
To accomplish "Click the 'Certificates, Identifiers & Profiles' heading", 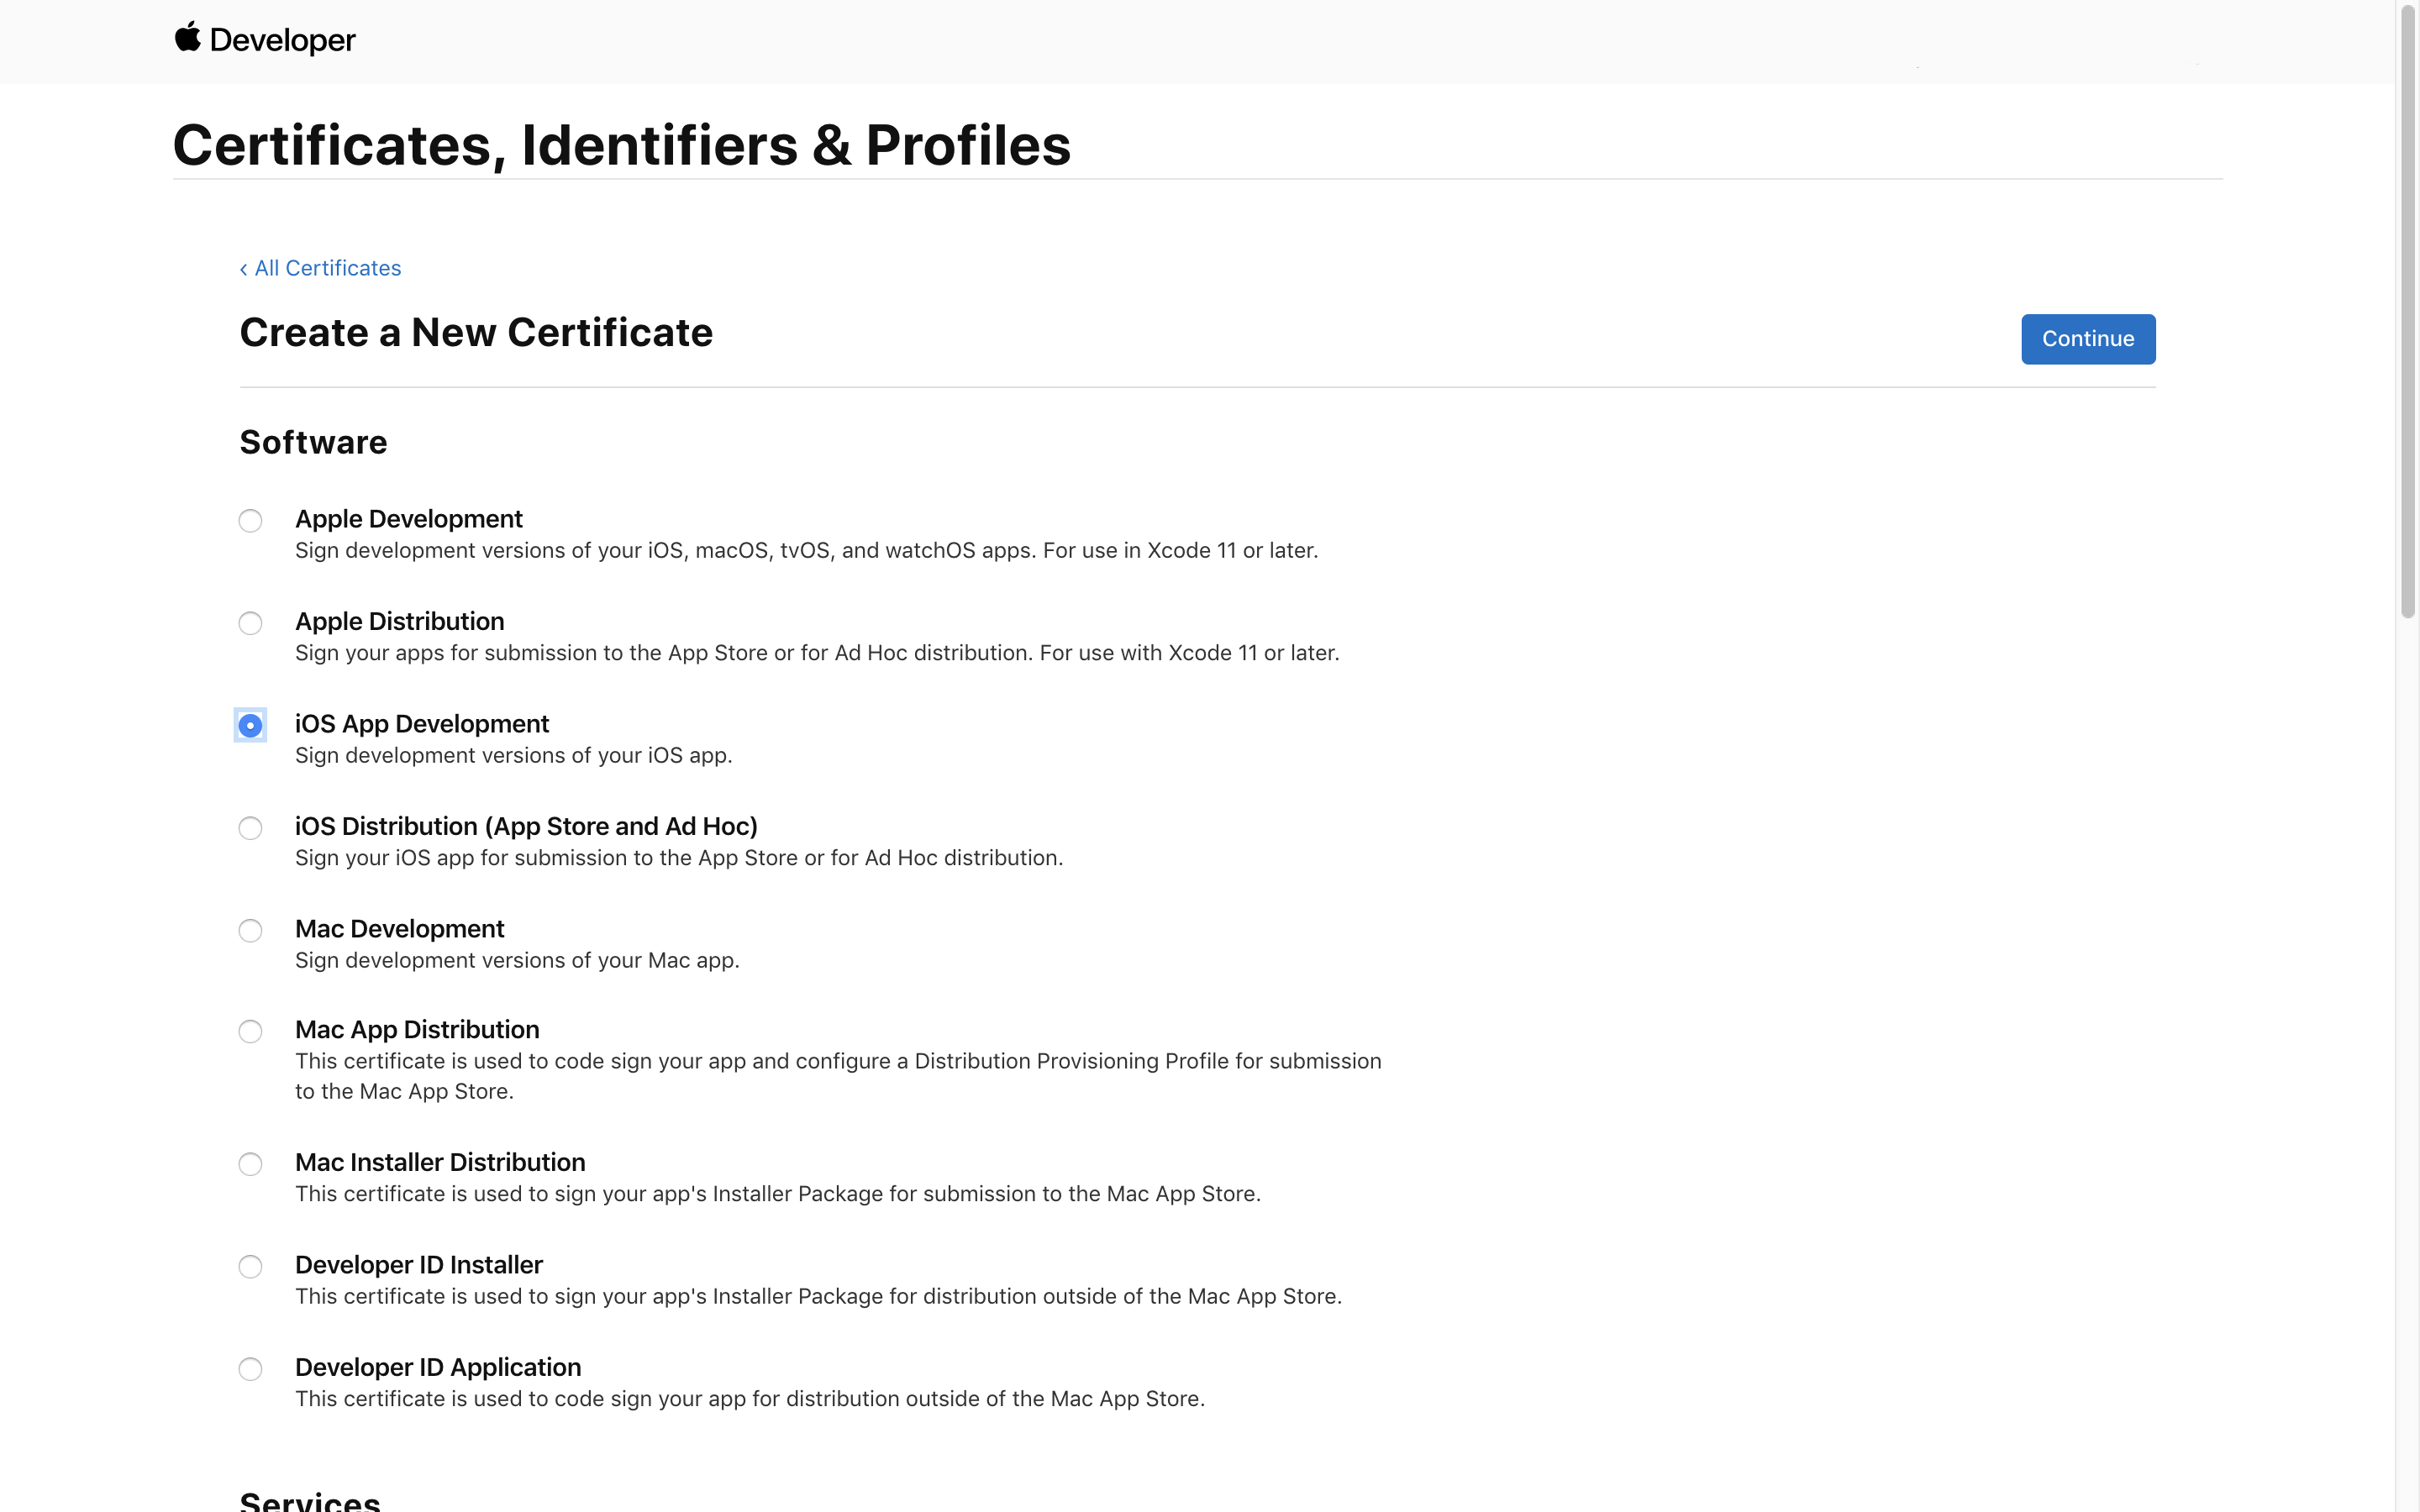I will (622, 145).
